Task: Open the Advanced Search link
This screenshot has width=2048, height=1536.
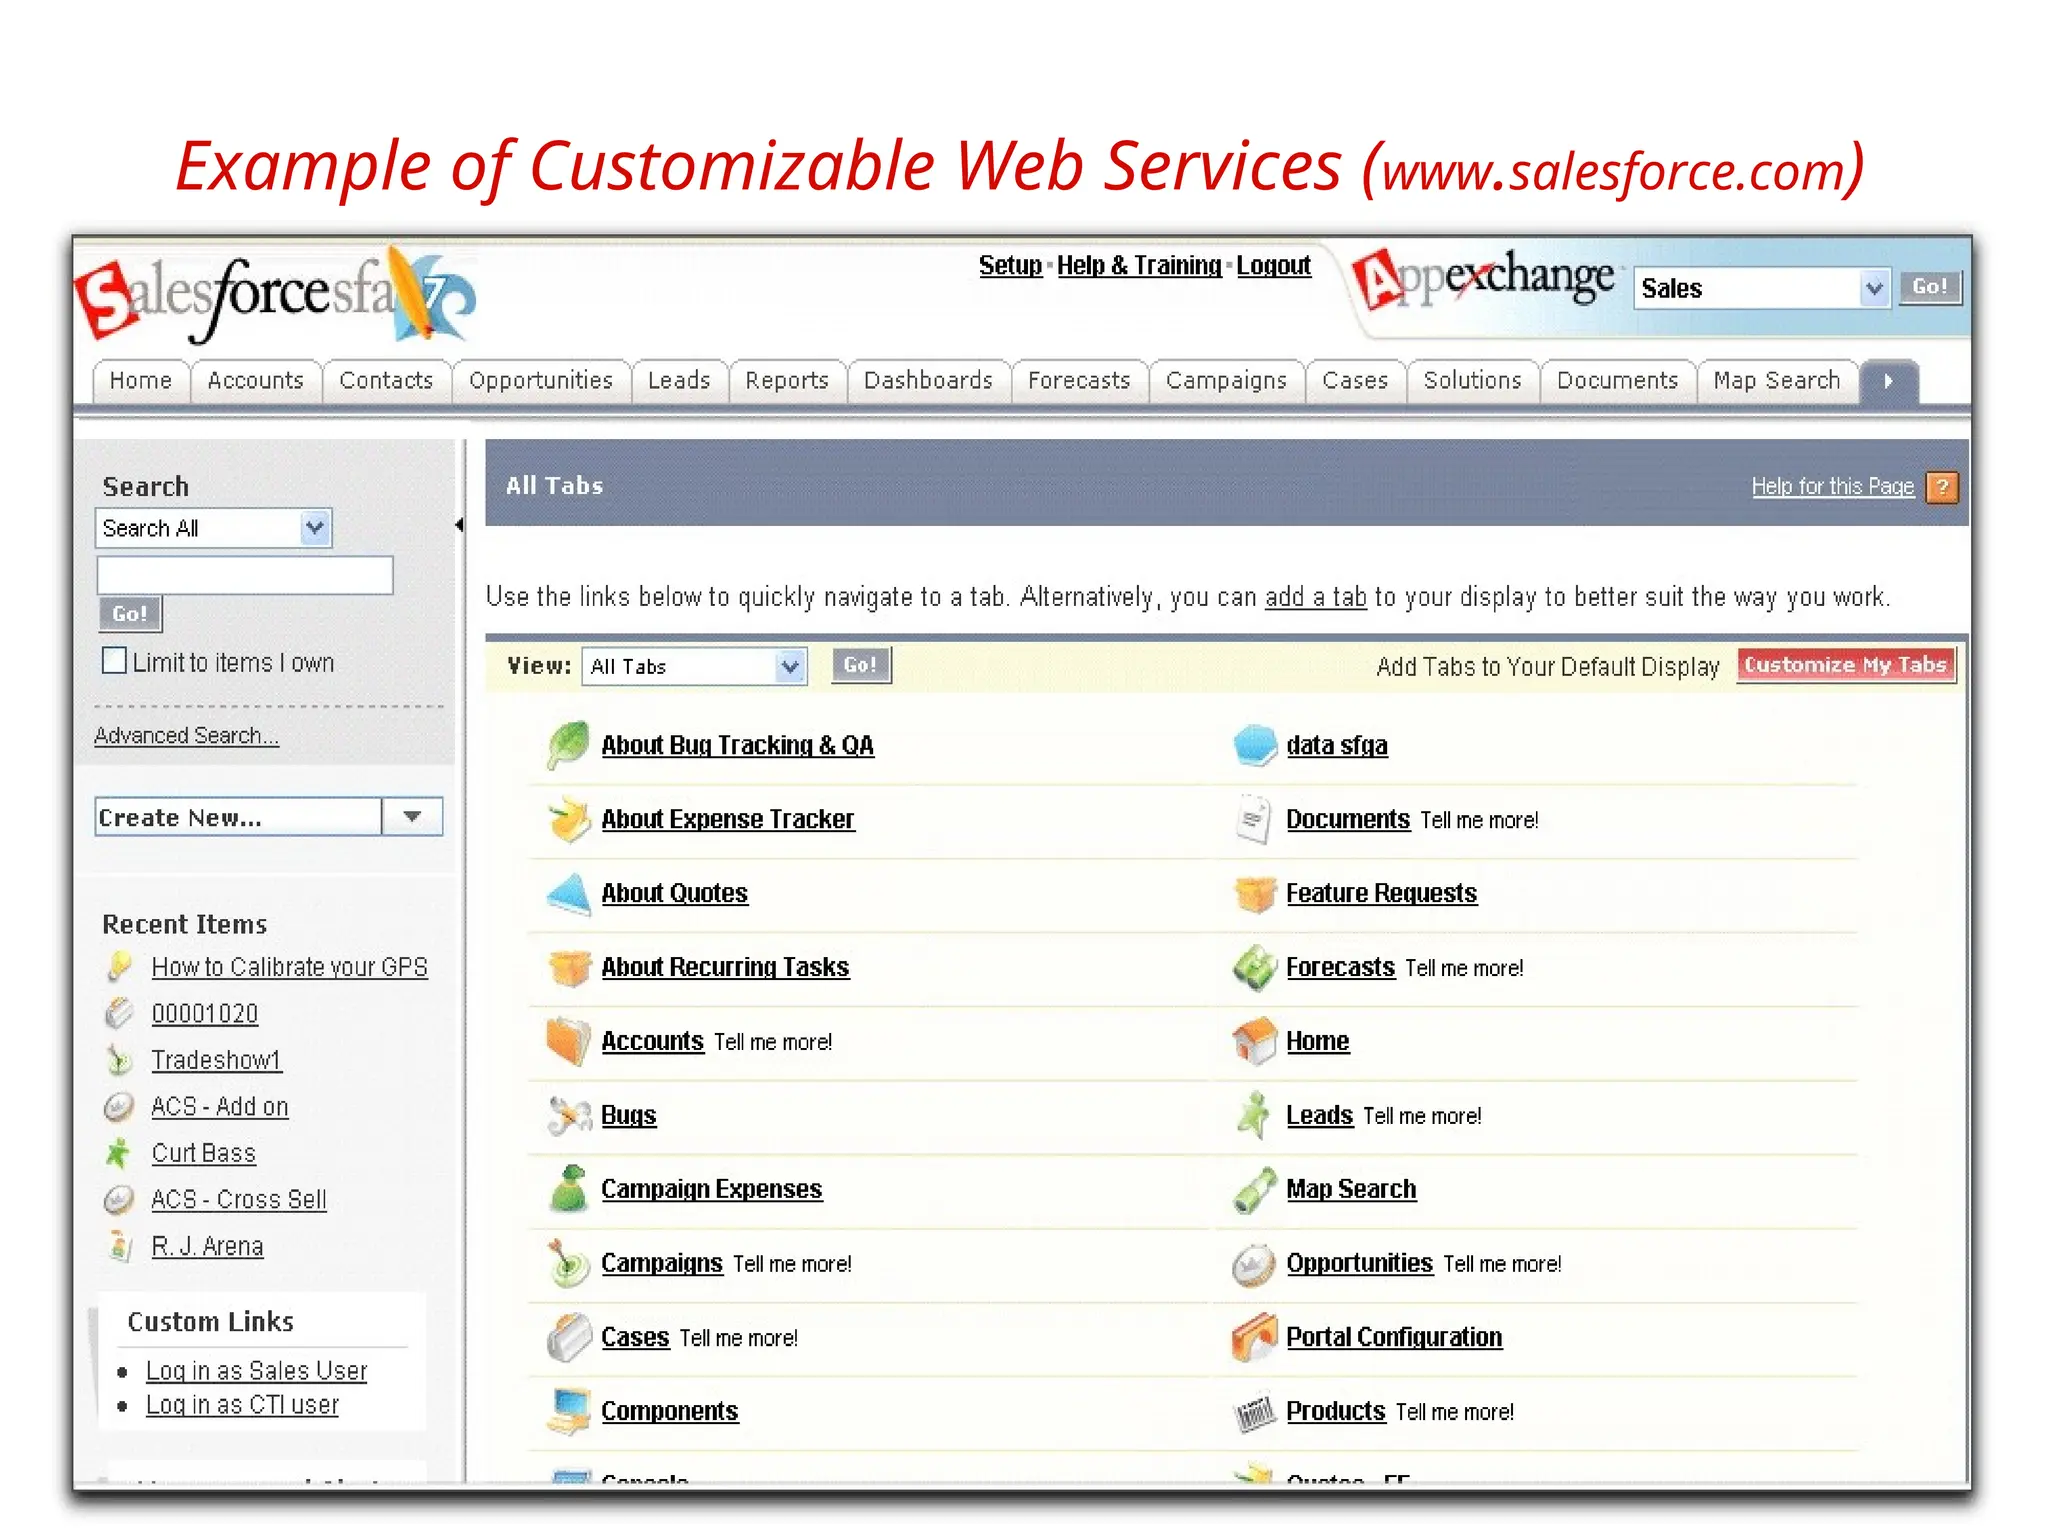Action: pos(187,736)
